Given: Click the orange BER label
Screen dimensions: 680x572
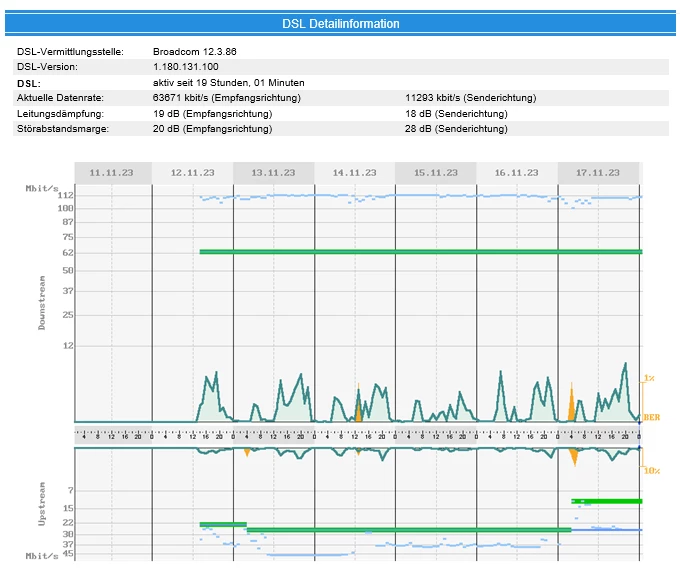Looking at the screenshot, I should coord(651,417).
